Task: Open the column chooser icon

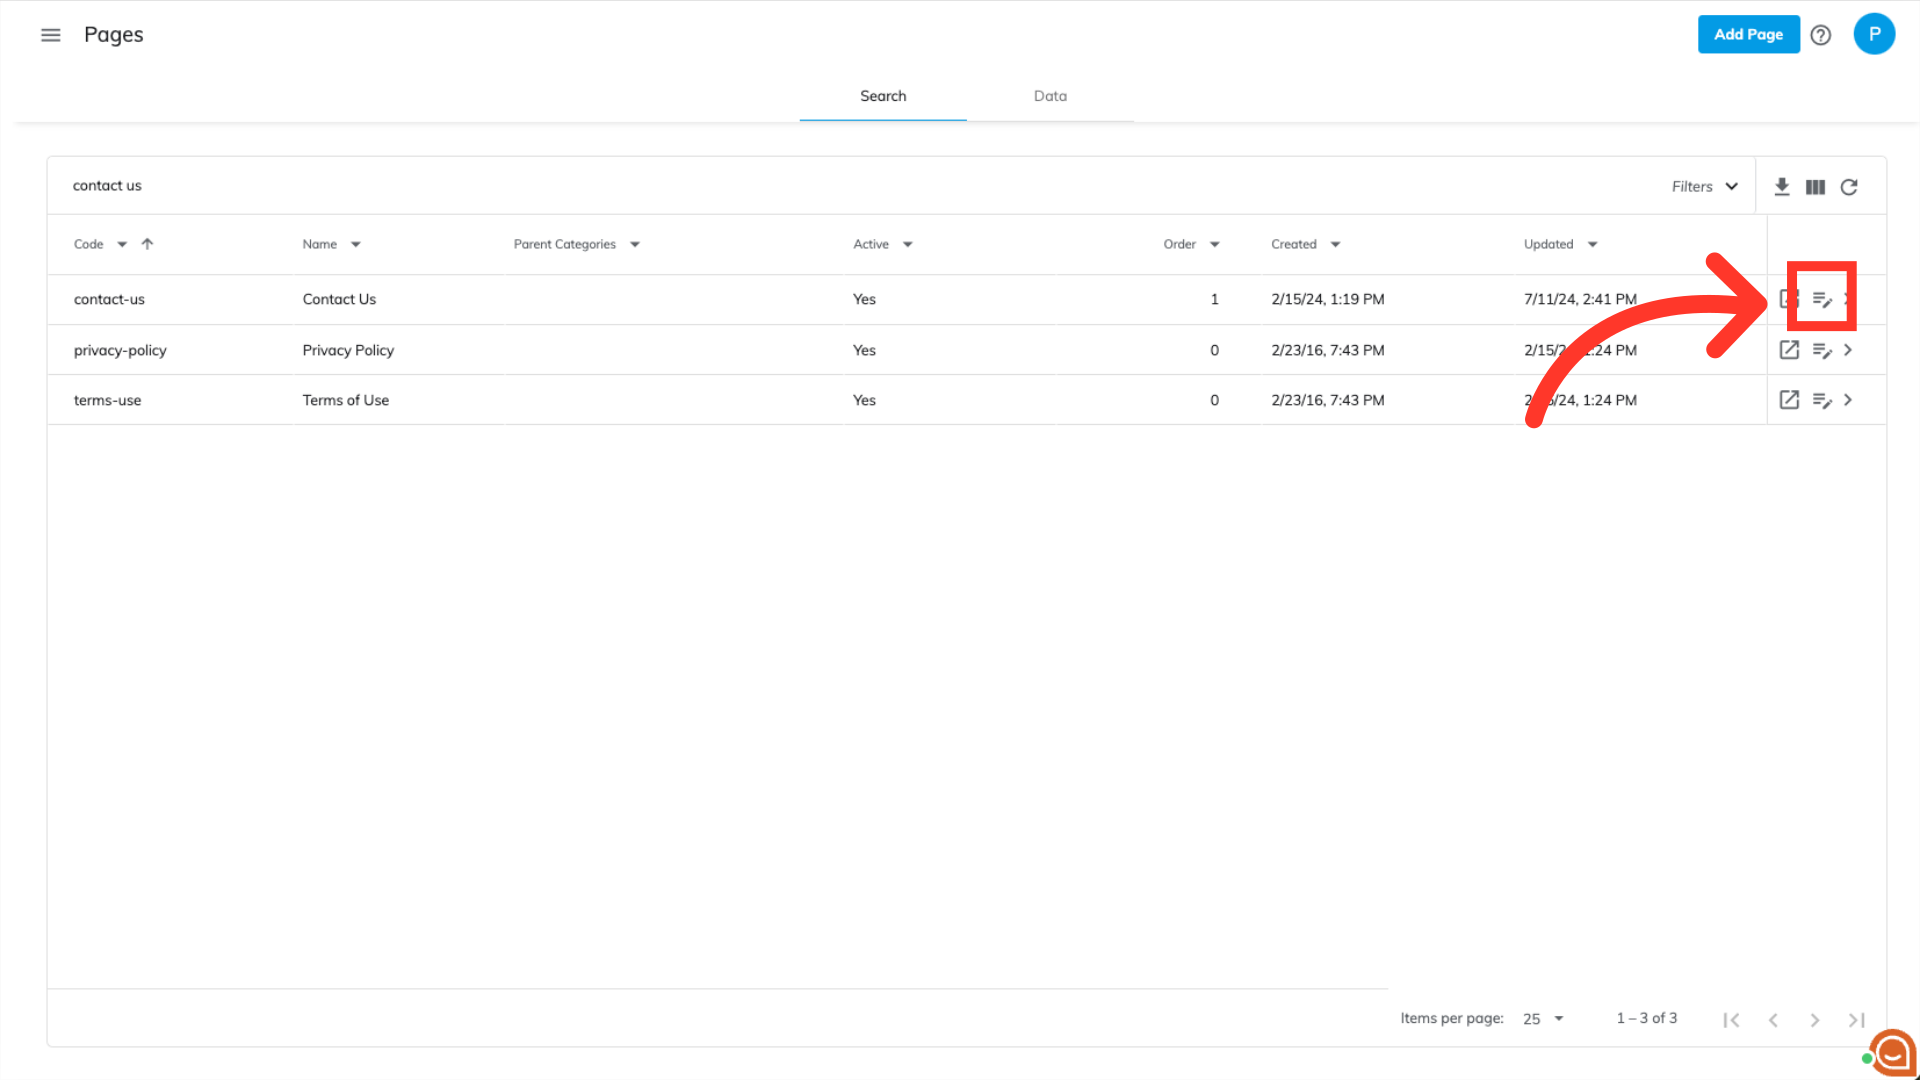Action: [x=1815, y=187]
